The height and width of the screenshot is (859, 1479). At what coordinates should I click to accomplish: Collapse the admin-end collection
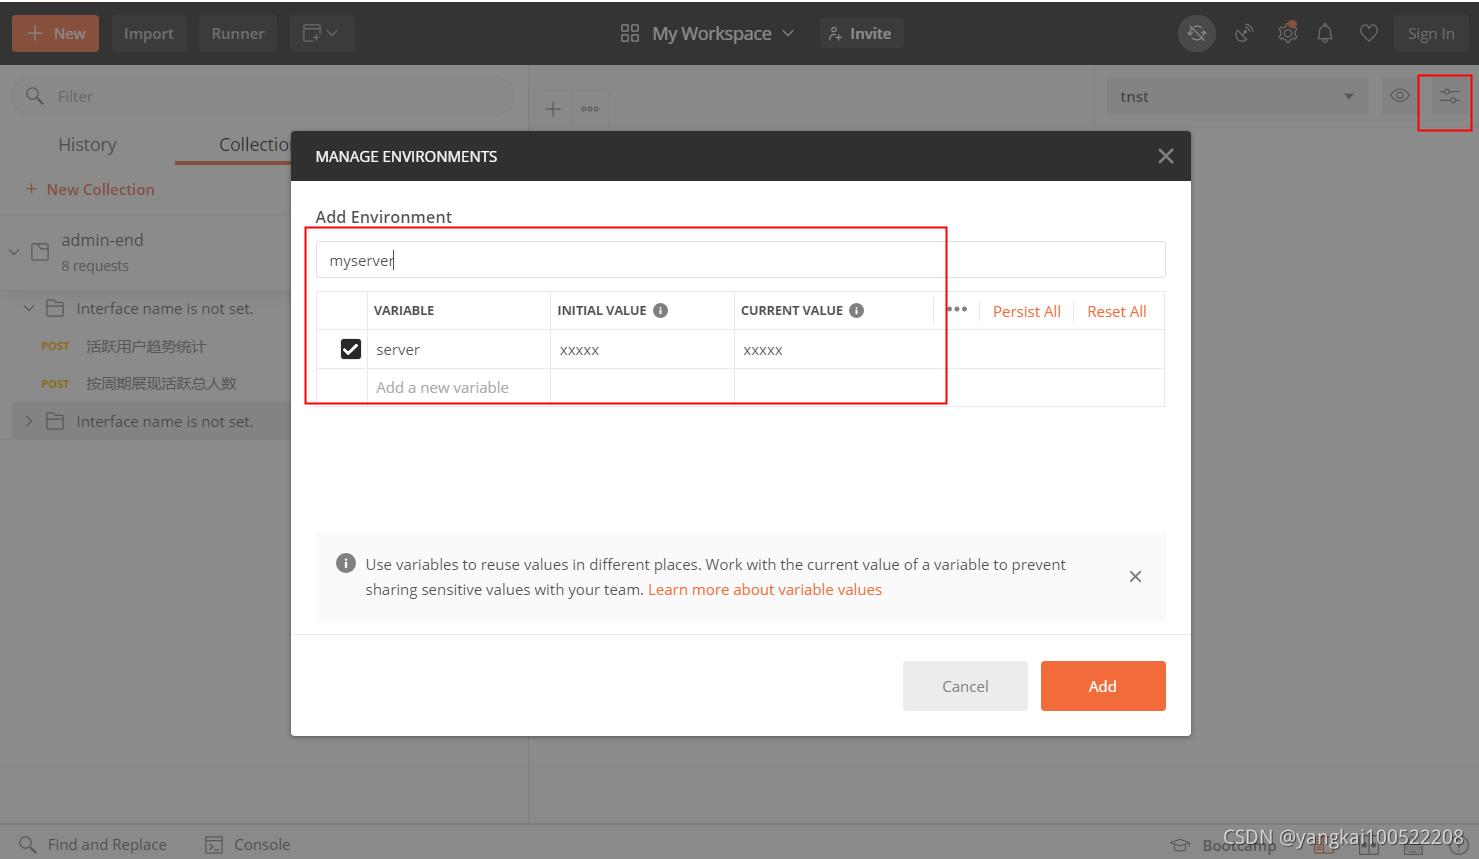[x=14, y=252]
